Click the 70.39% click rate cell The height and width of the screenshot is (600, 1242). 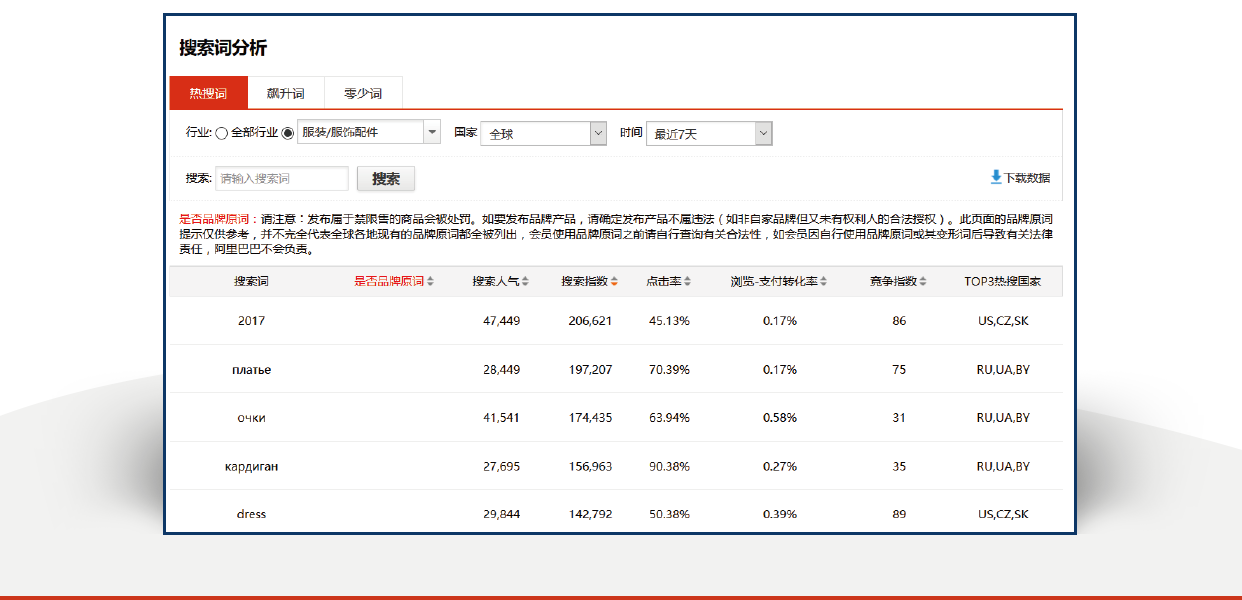pos(669,370)
